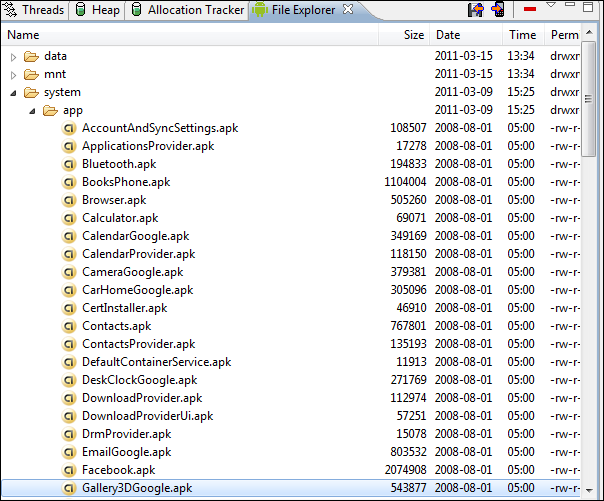Click the CalendarProvider.apk file icon
Viewport: 604px width, 501px height.
69,254
